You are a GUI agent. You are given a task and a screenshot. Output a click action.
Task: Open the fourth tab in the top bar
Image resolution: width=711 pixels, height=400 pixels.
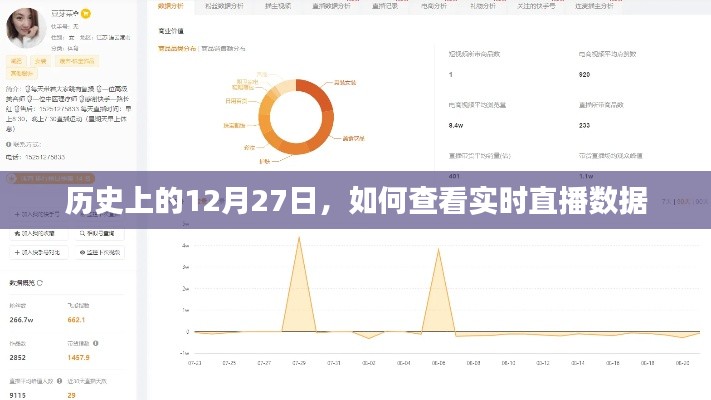click(x=331, y=6)
